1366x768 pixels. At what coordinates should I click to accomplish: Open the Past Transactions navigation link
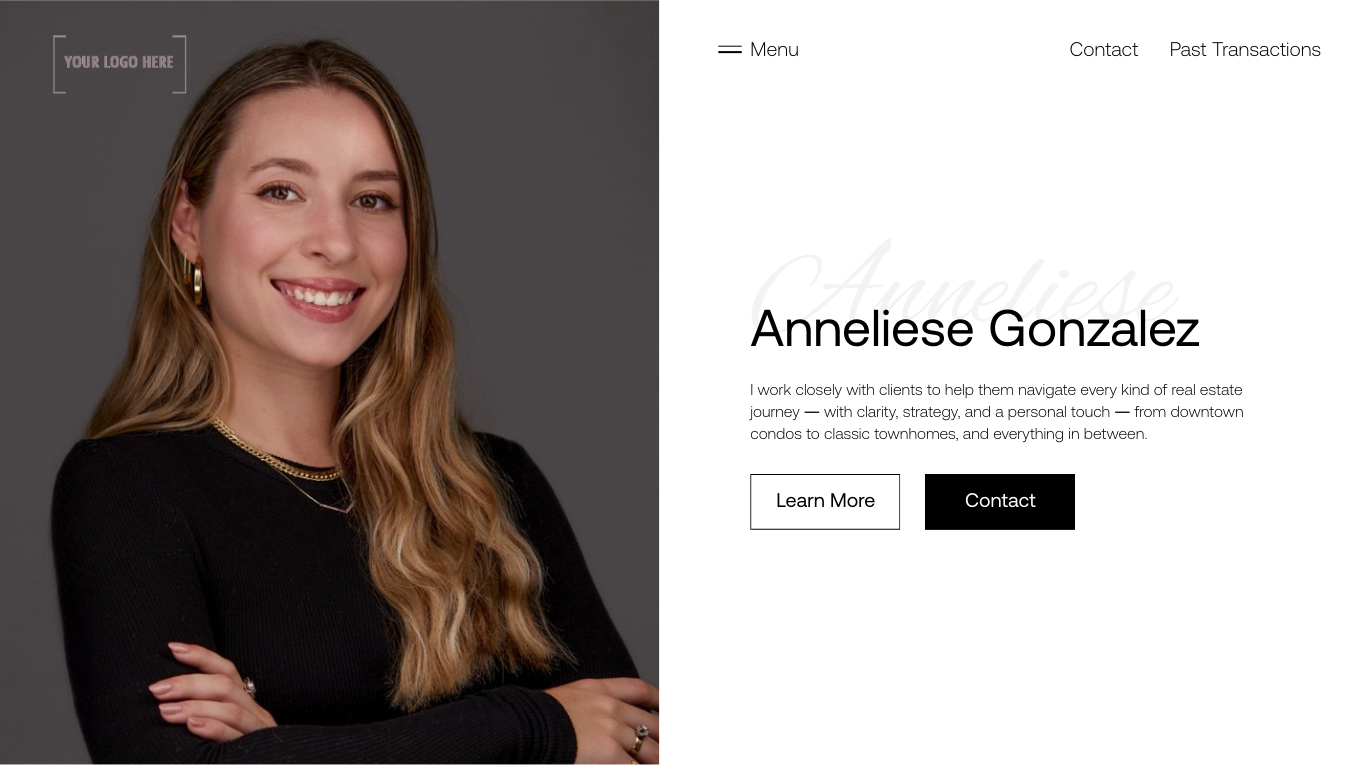pyautogui.click(x=1245, y=49)
